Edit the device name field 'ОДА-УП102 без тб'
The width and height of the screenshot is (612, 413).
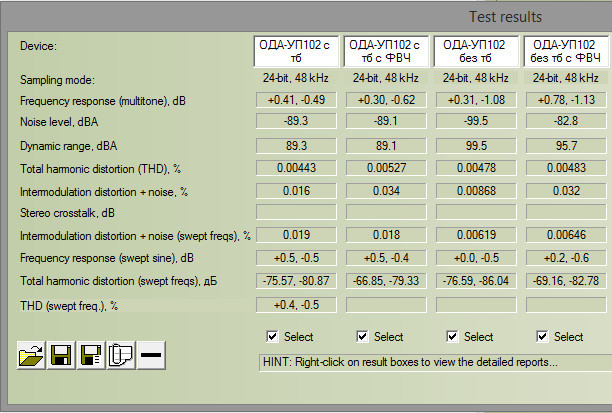point(476,51)
